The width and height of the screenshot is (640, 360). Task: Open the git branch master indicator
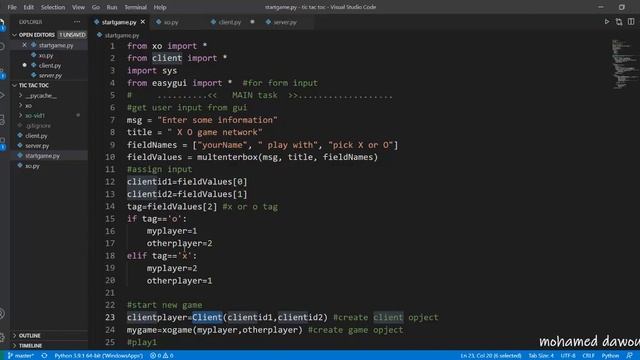[21, 356]
